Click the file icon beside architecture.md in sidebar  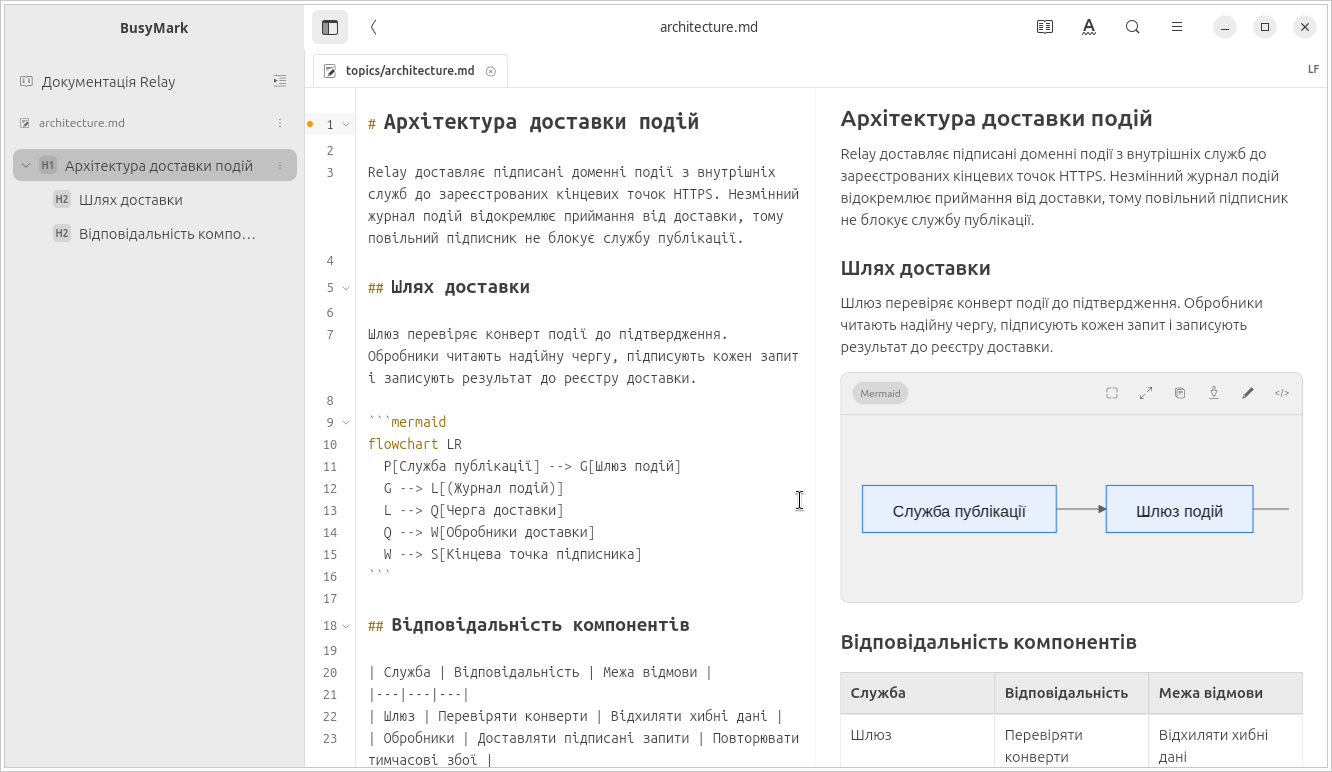(25, 123)
